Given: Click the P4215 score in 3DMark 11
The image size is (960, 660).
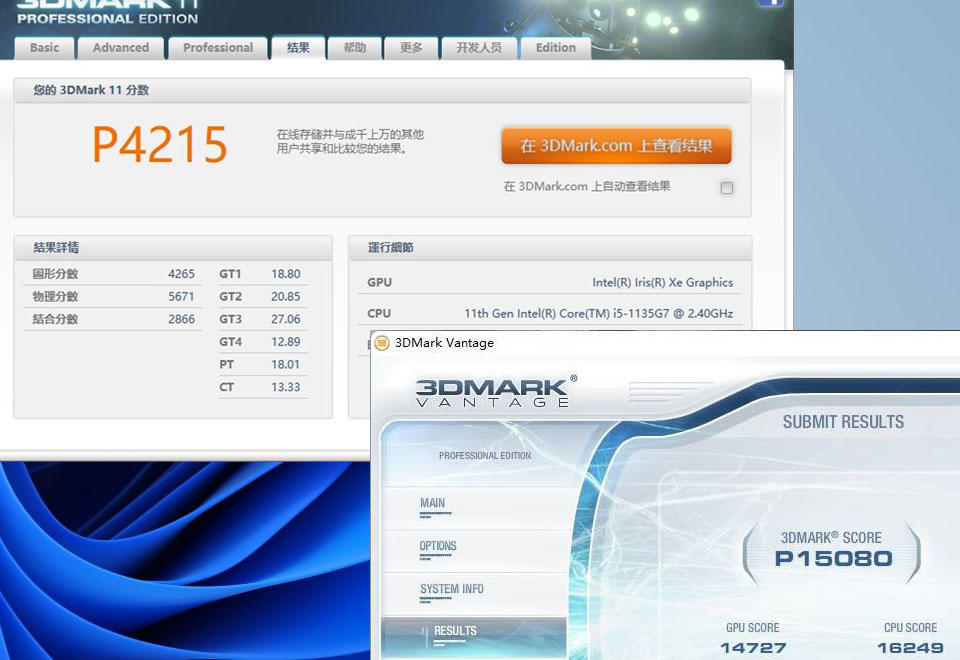Looking at the screenshot, I should point(160,144).
